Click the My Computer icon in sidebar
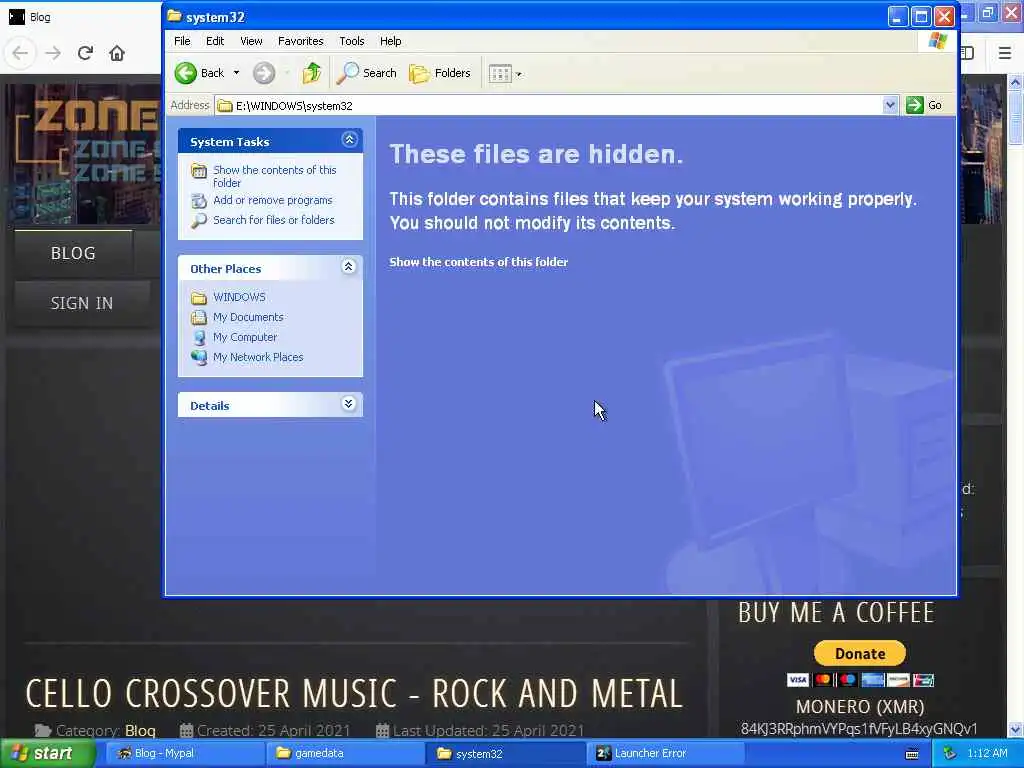The image size is (1024, 768). pos(199,338)
